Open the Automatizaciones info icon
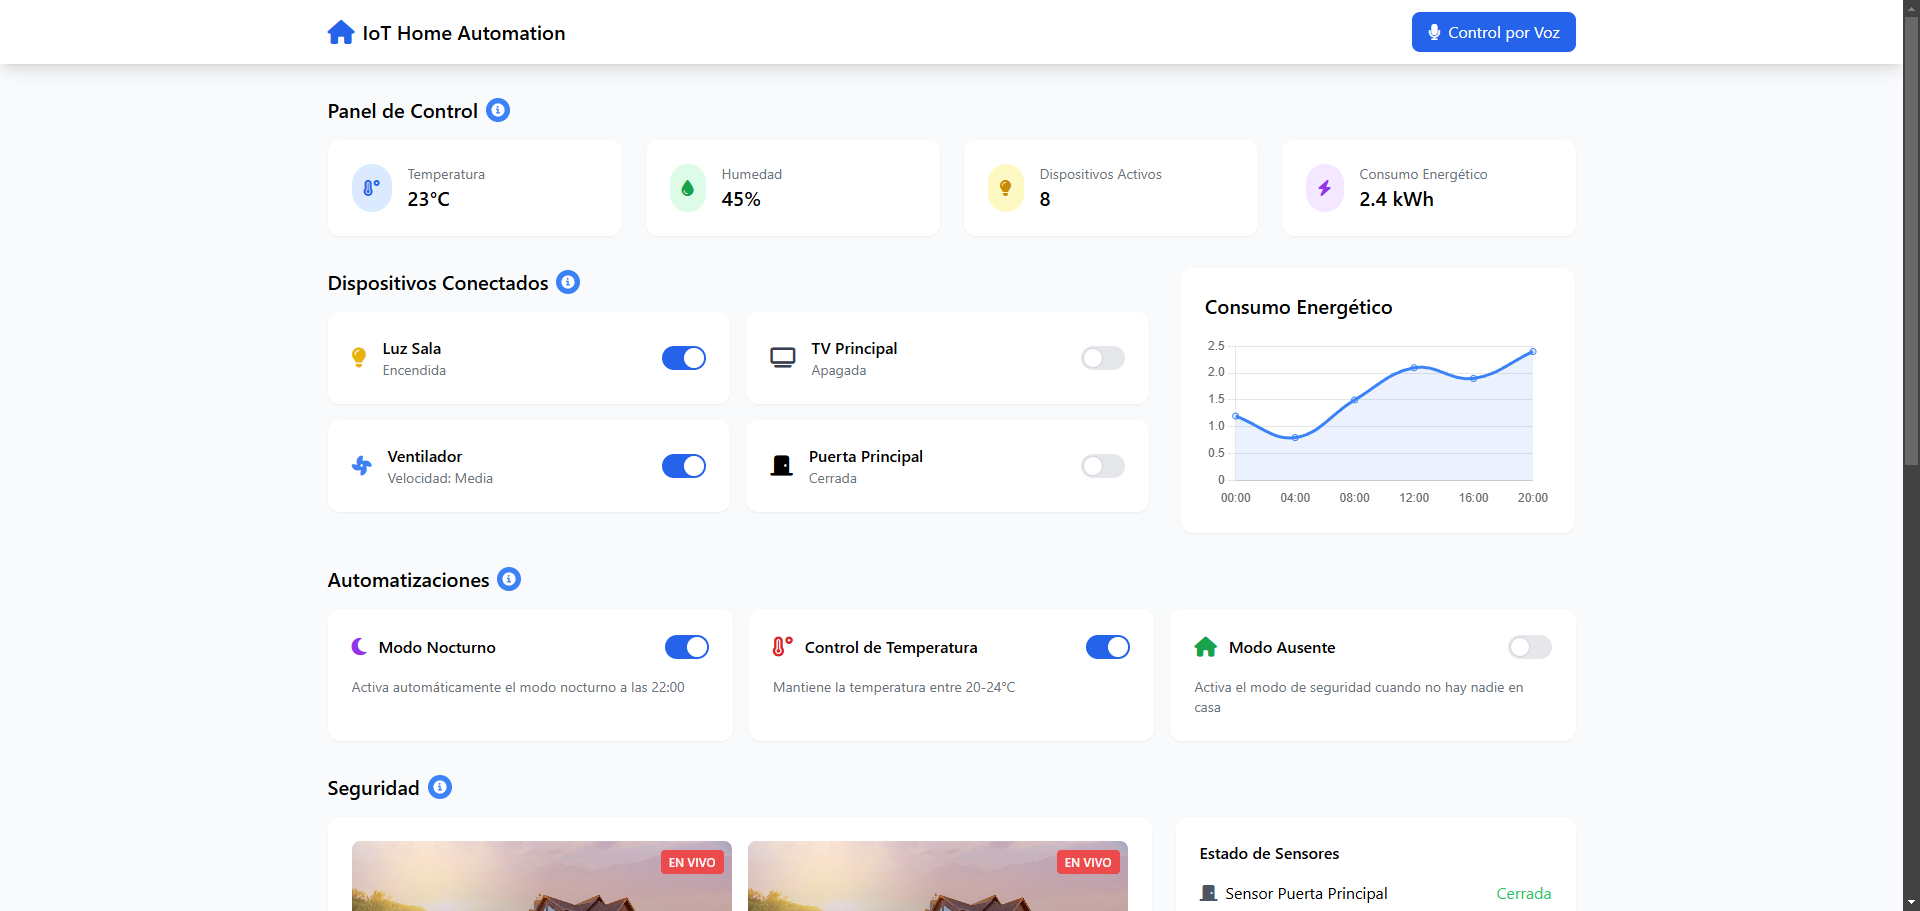This screenshot has width=1920, height=911. pos(509,579)
